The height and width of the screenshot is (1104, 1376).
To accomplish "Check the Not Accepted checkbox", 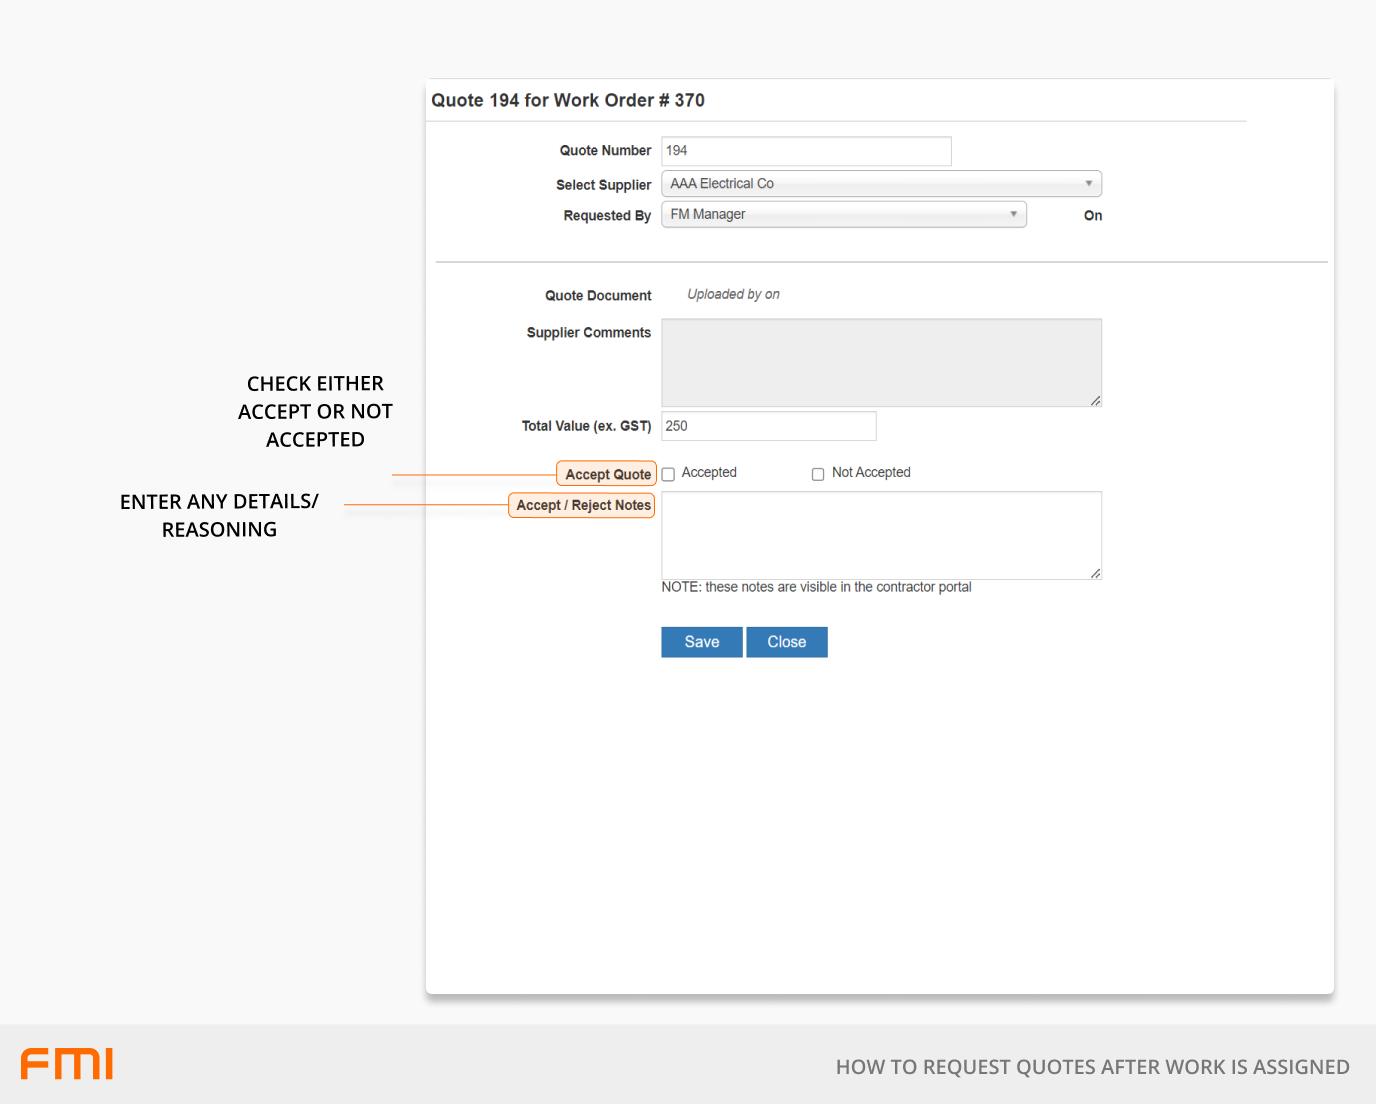I will coord(818,474).
